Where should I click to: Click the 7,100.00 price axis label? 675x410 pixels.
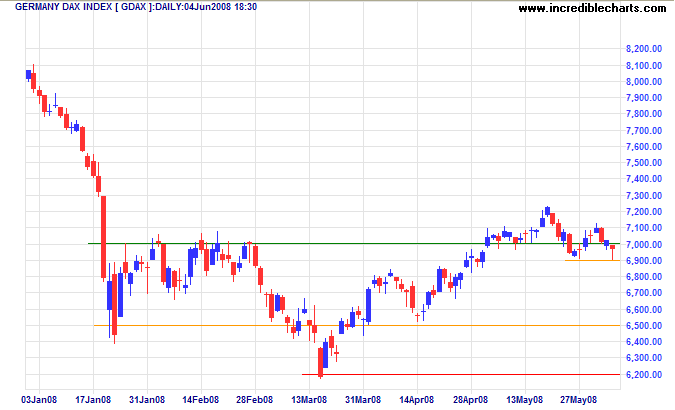644,228
